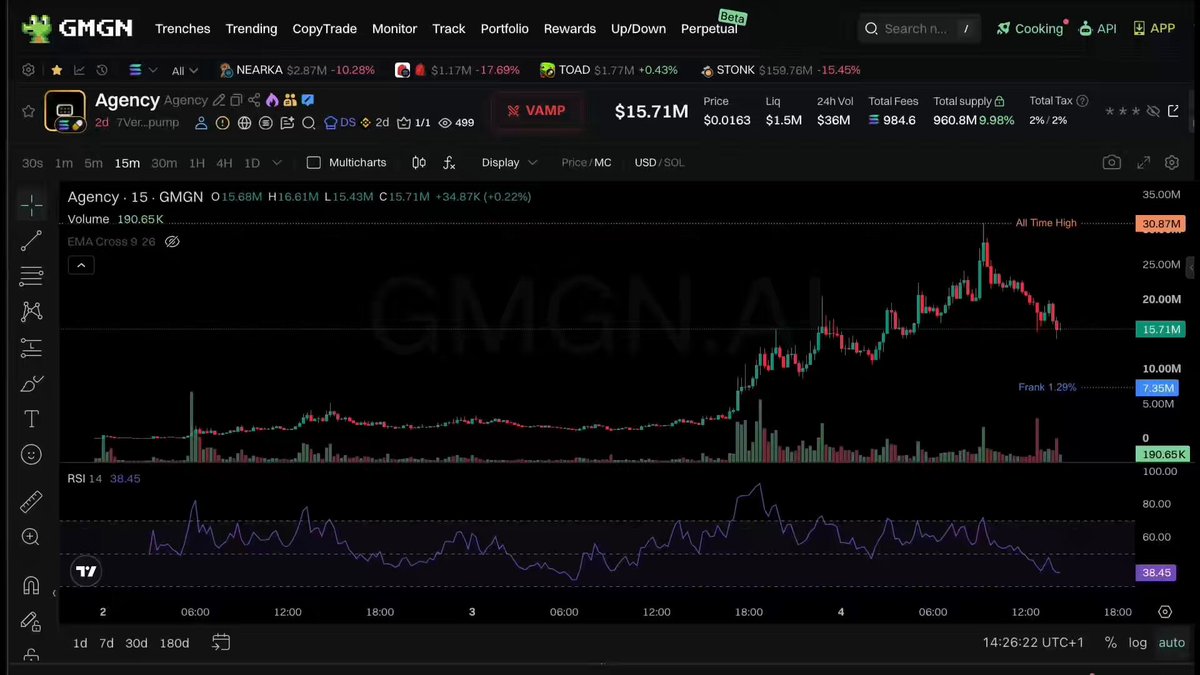This screenshot has width=1200, height=675.
Task: Change the candlestick chart type
Action: pos(419,162)
